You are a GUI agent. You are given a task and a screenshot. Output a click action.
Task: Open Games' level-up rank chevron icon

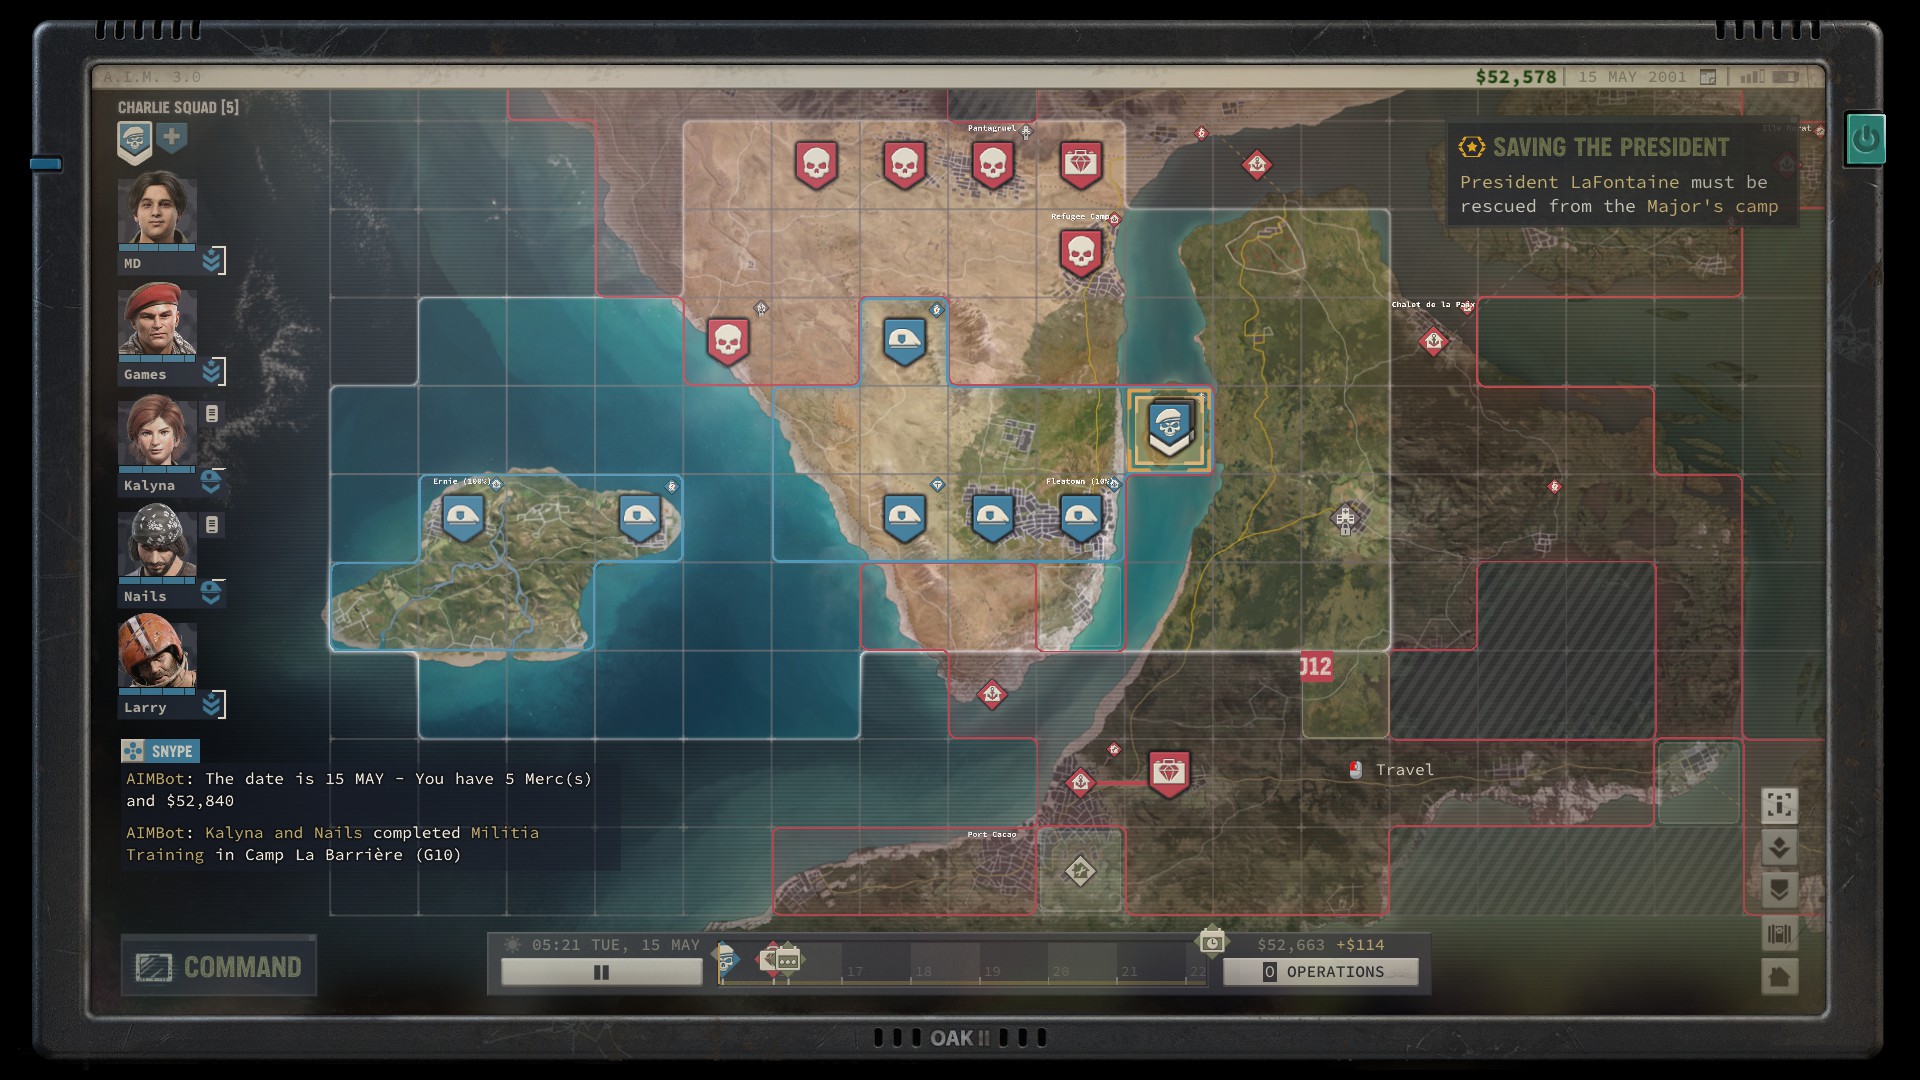[212, 372]
